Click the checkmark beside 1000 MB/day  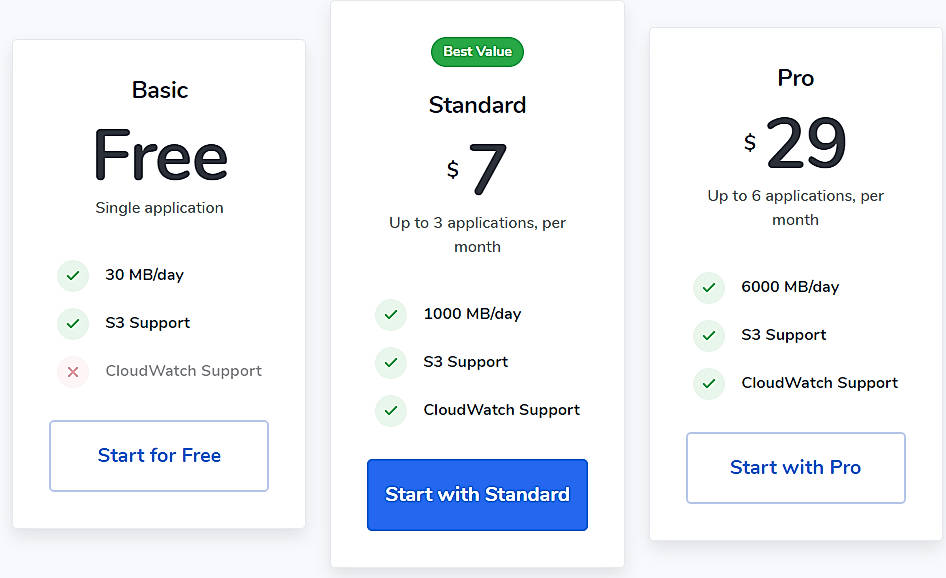pyautogui.click(x=391, y=313)
